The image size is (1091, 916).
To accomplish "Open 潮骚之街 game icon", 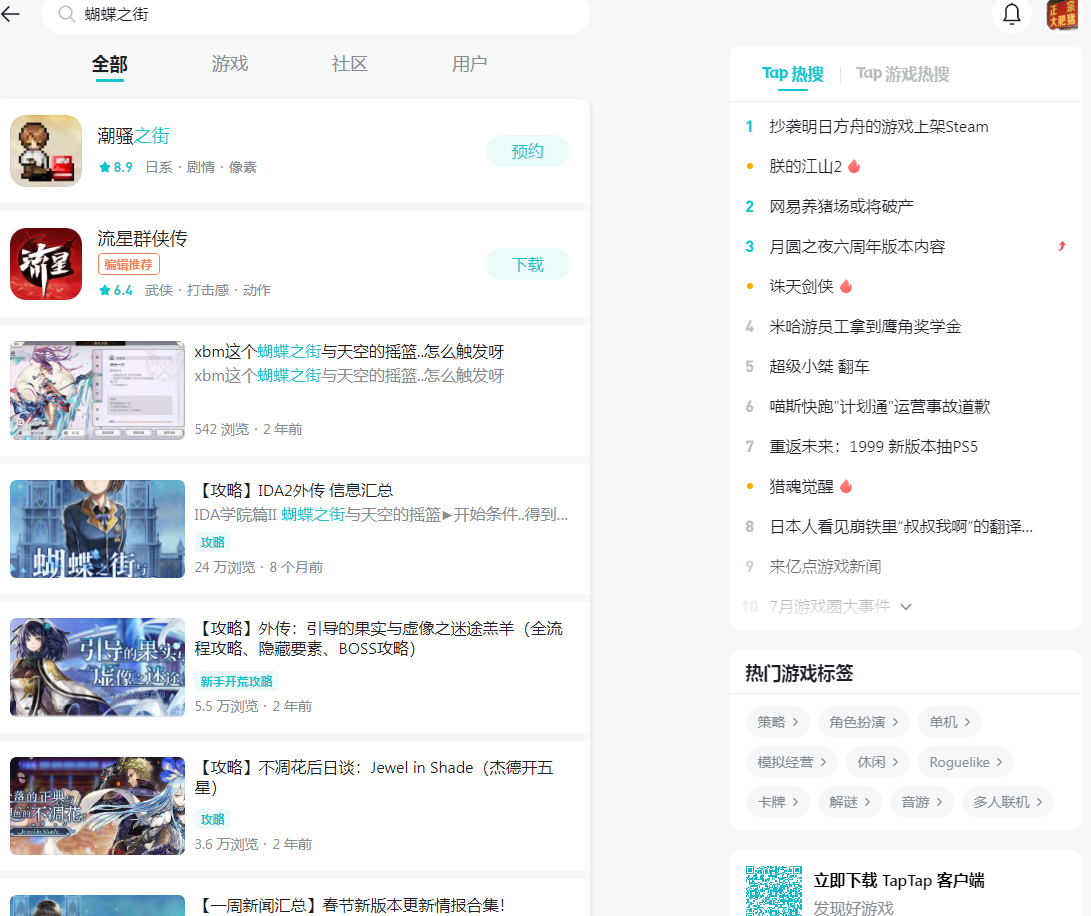I will point(46,150).
